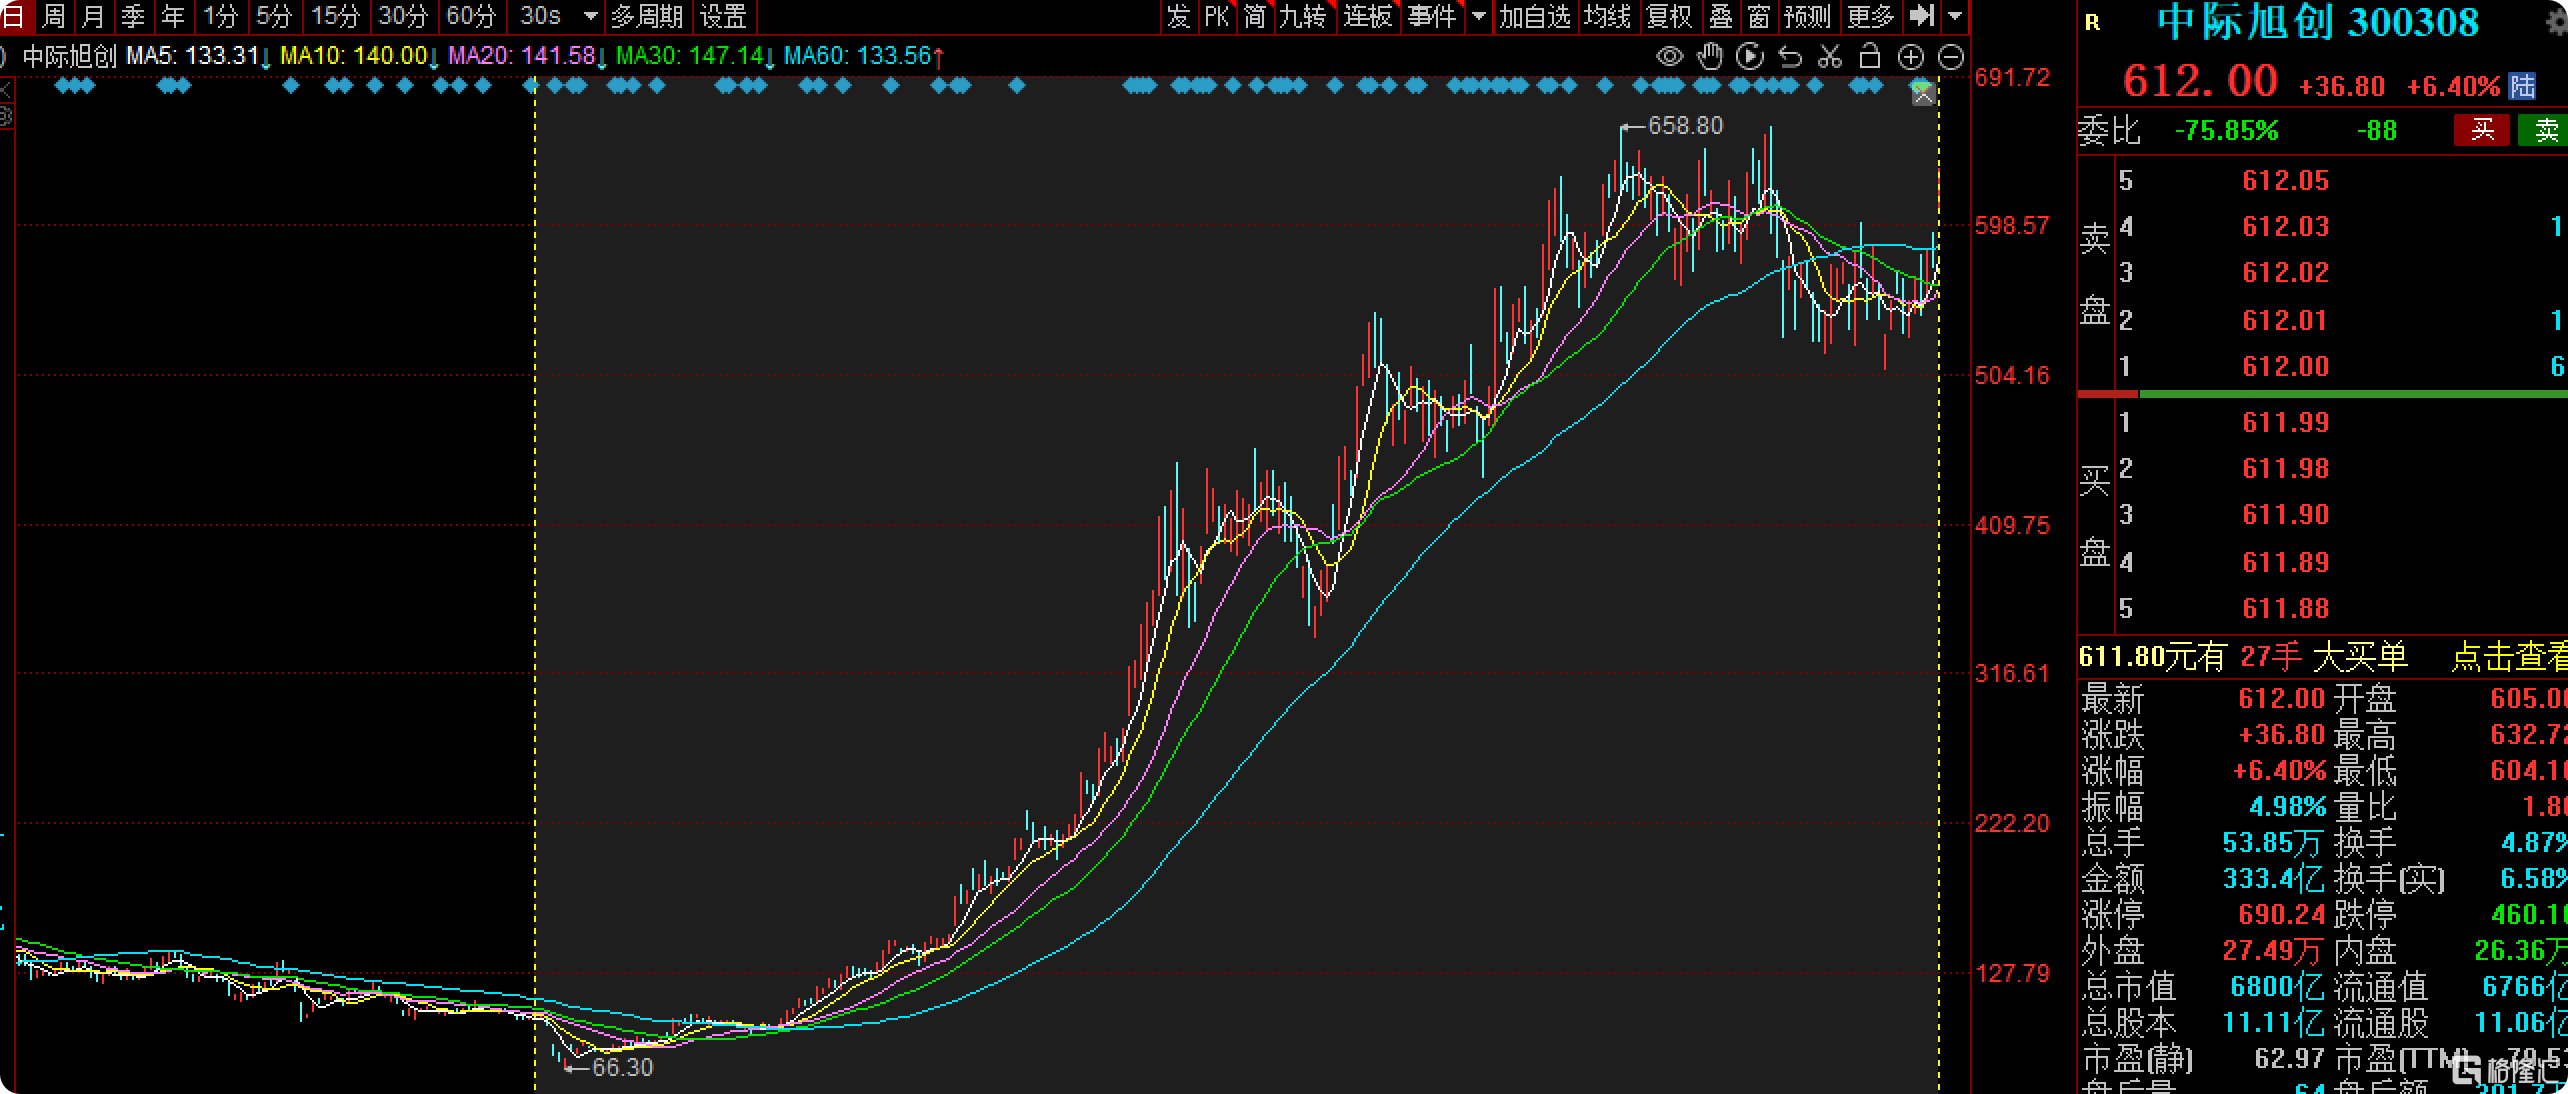Click the 窗 window button
Screen dimensions: 2568x1094
pos(1759,16)
